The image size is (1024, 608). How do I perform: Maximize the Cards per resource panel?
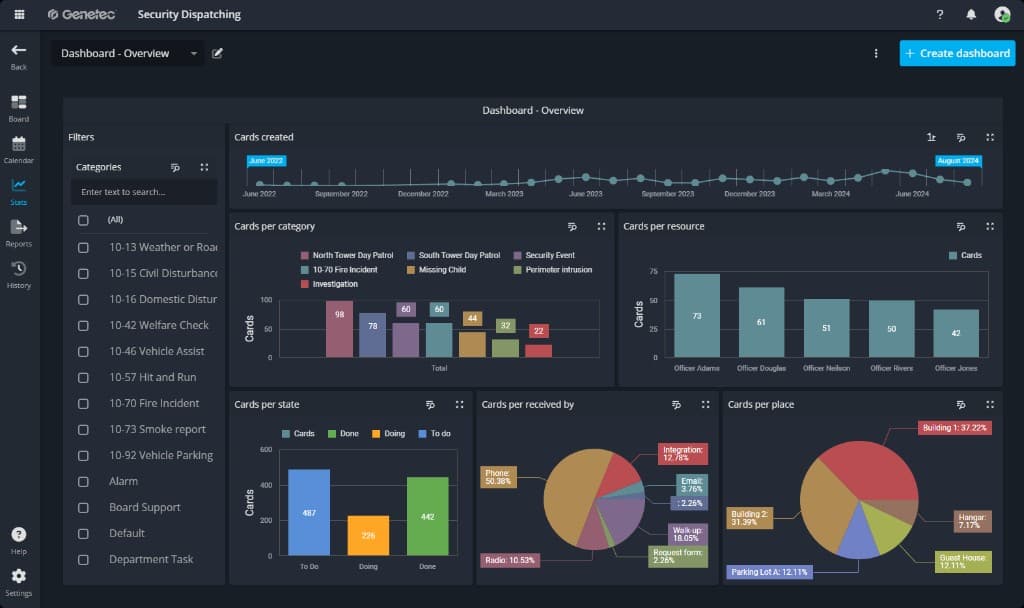click(990, 227)
